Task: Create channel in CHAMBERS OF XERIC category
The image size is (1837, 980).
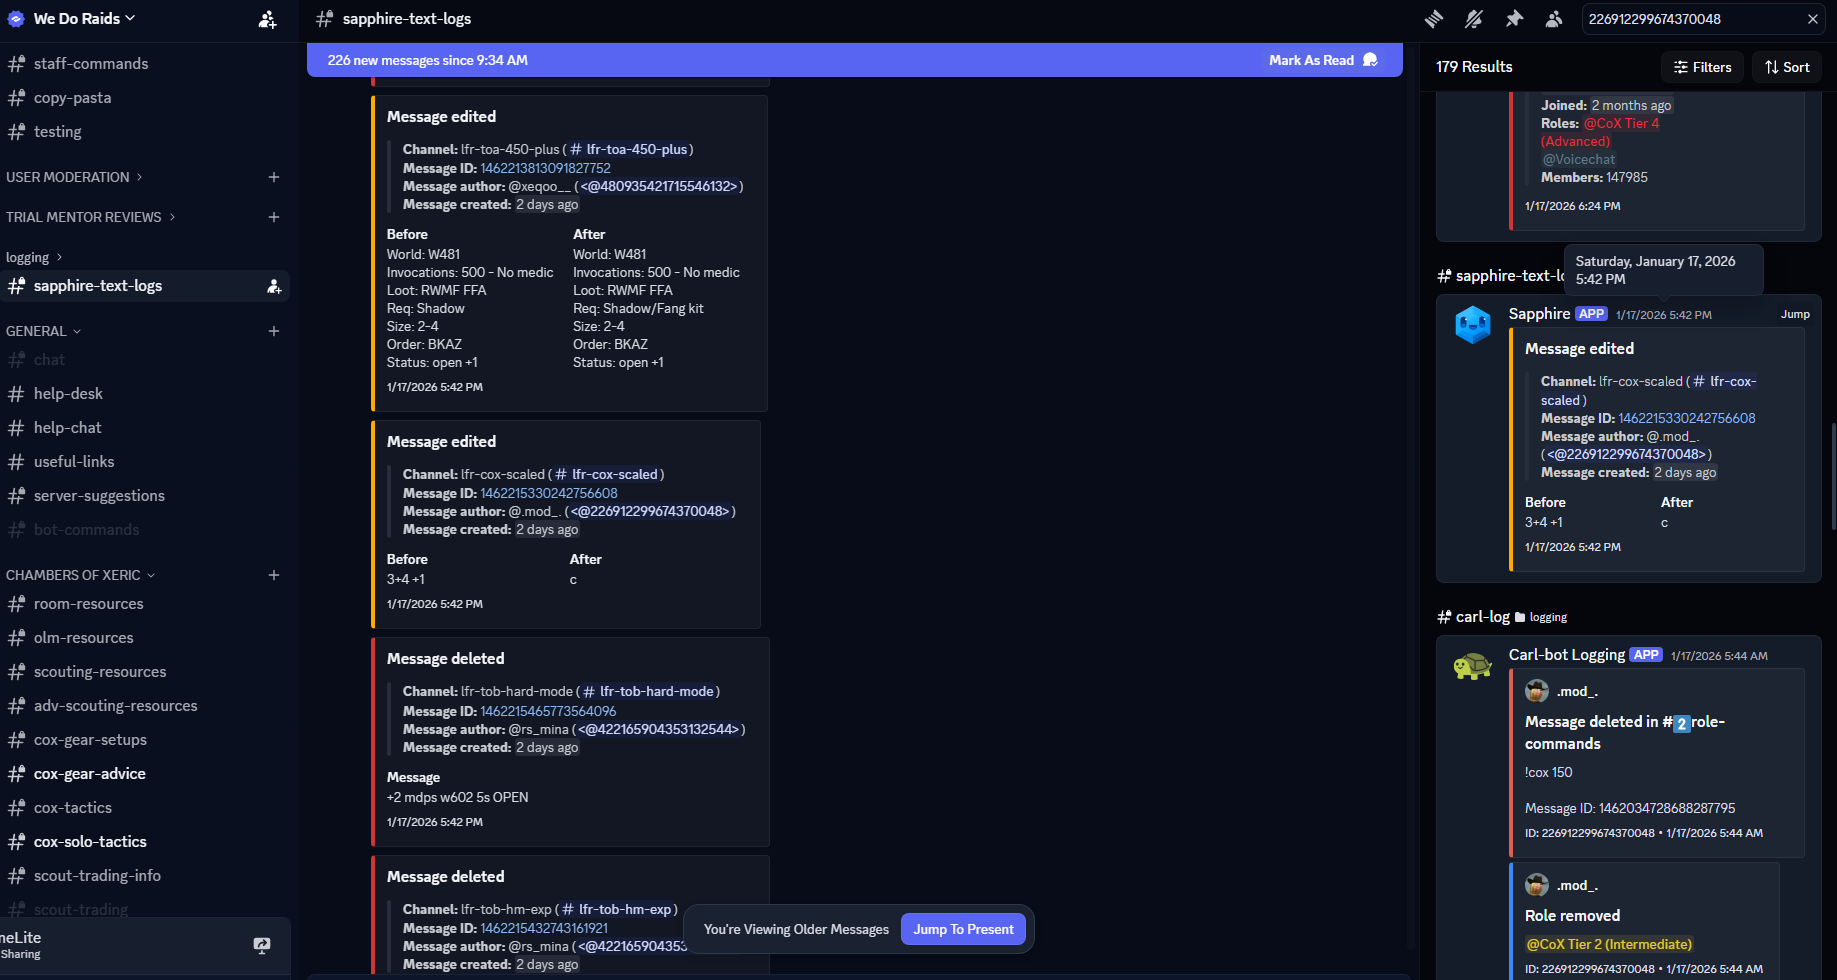Action: pos(274,575)
